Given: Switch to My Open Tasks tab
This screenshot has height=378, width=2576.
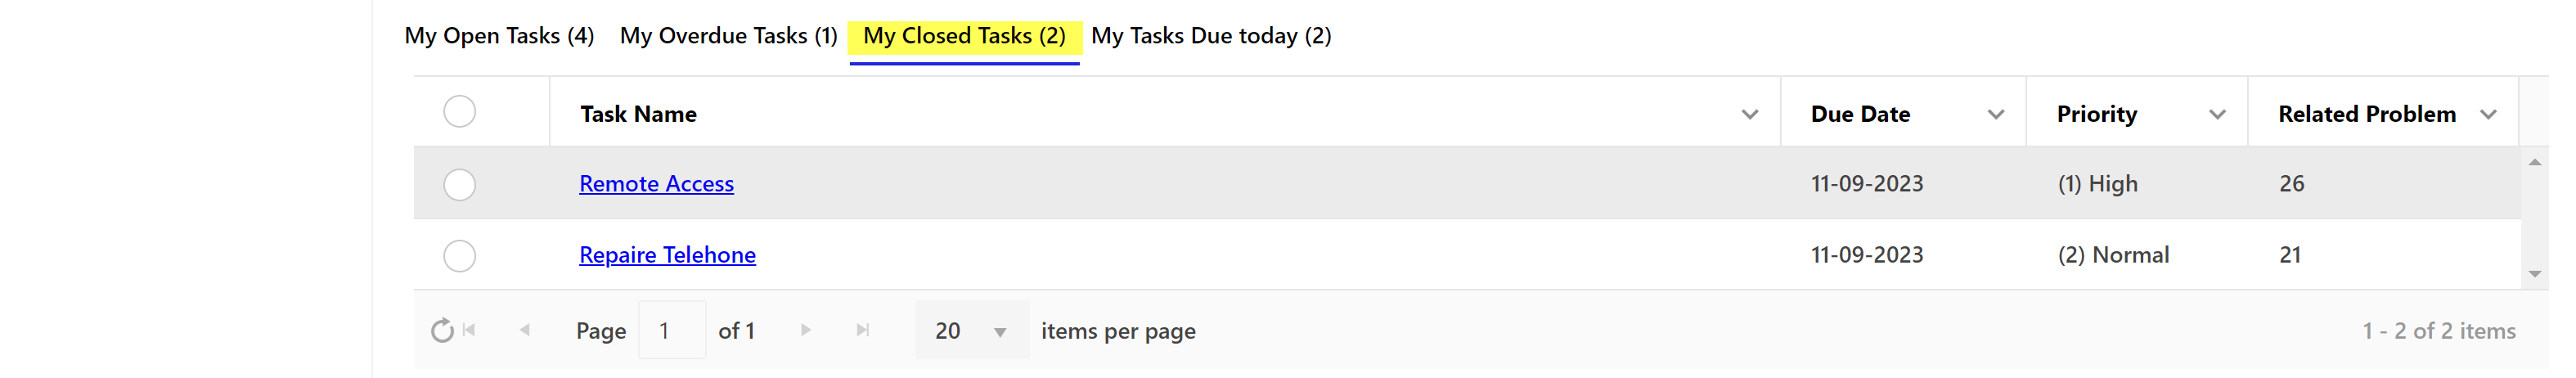Looking at the screenshot, I should [499, 36].
